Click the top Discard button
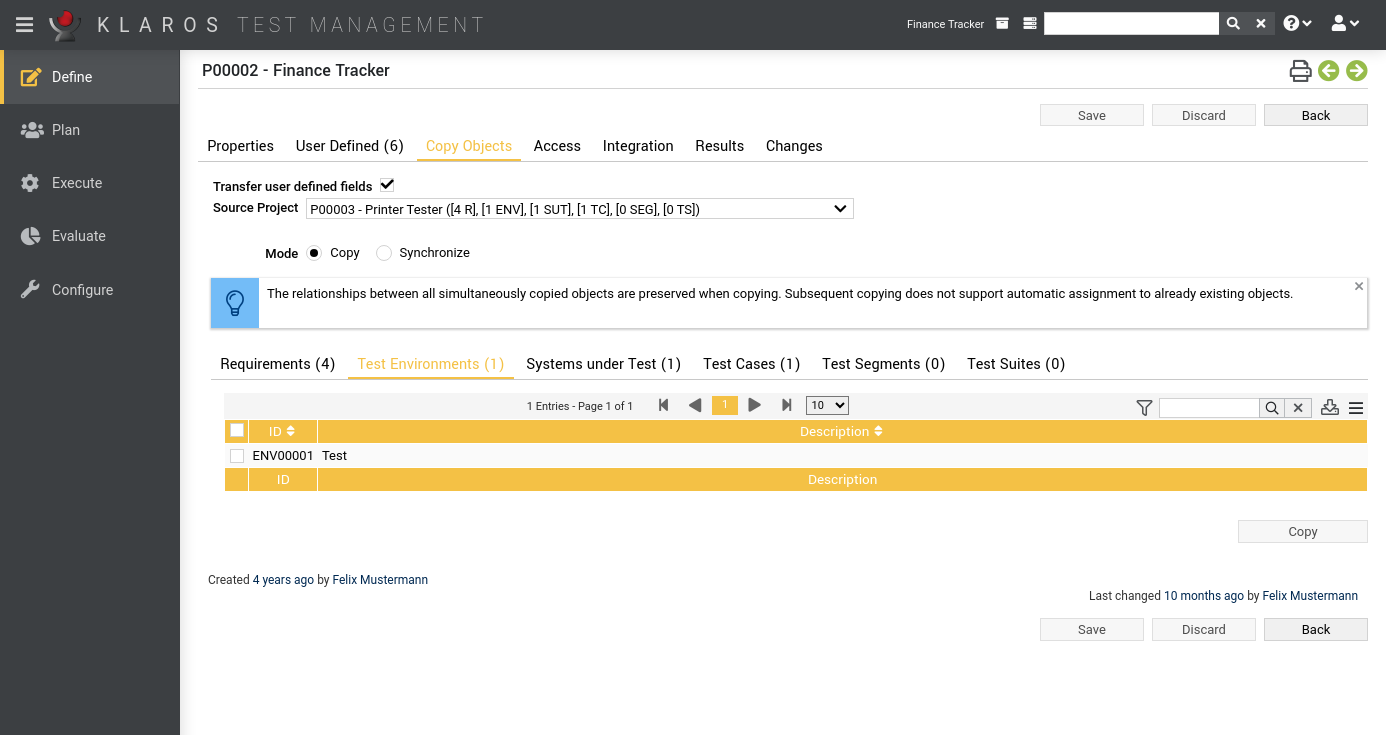 click(1203, 115)
